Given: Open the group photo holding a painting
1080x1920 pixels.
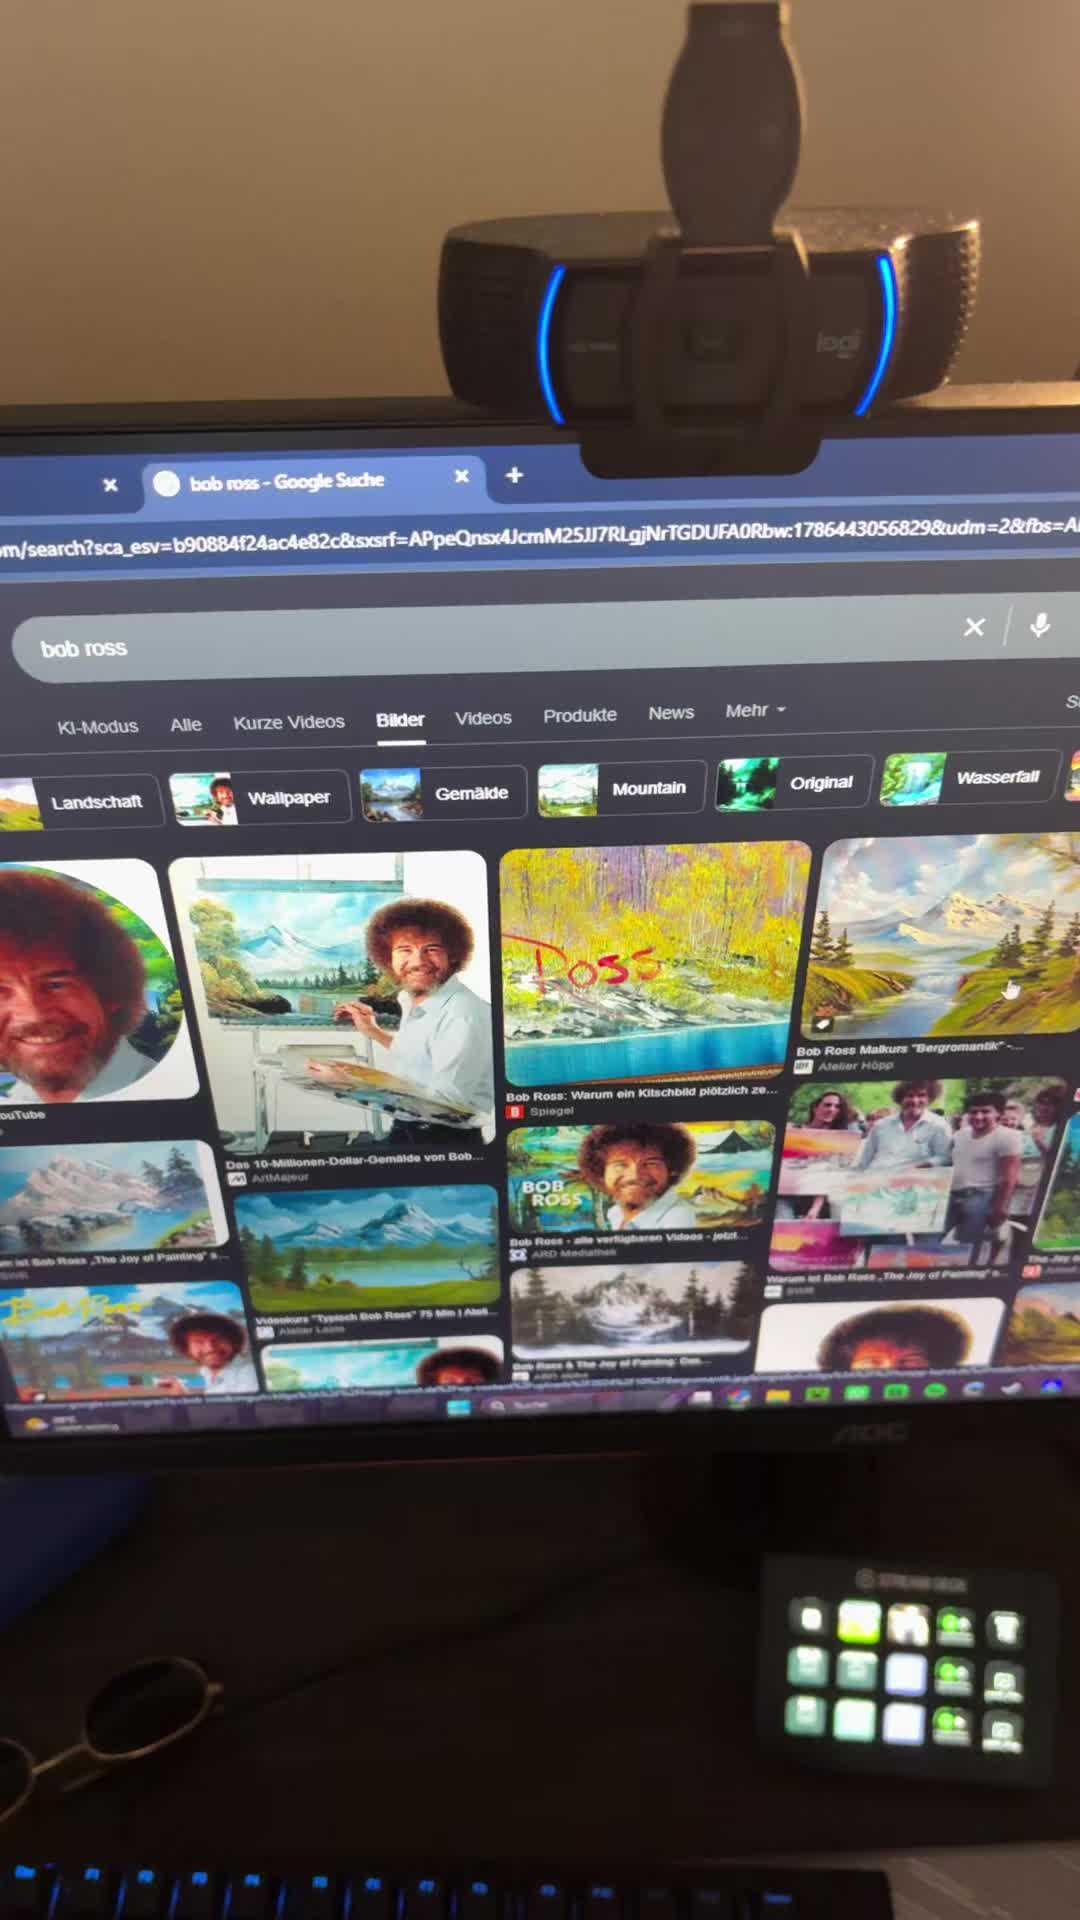Looking at the screenshot, I should (915, 1175).
